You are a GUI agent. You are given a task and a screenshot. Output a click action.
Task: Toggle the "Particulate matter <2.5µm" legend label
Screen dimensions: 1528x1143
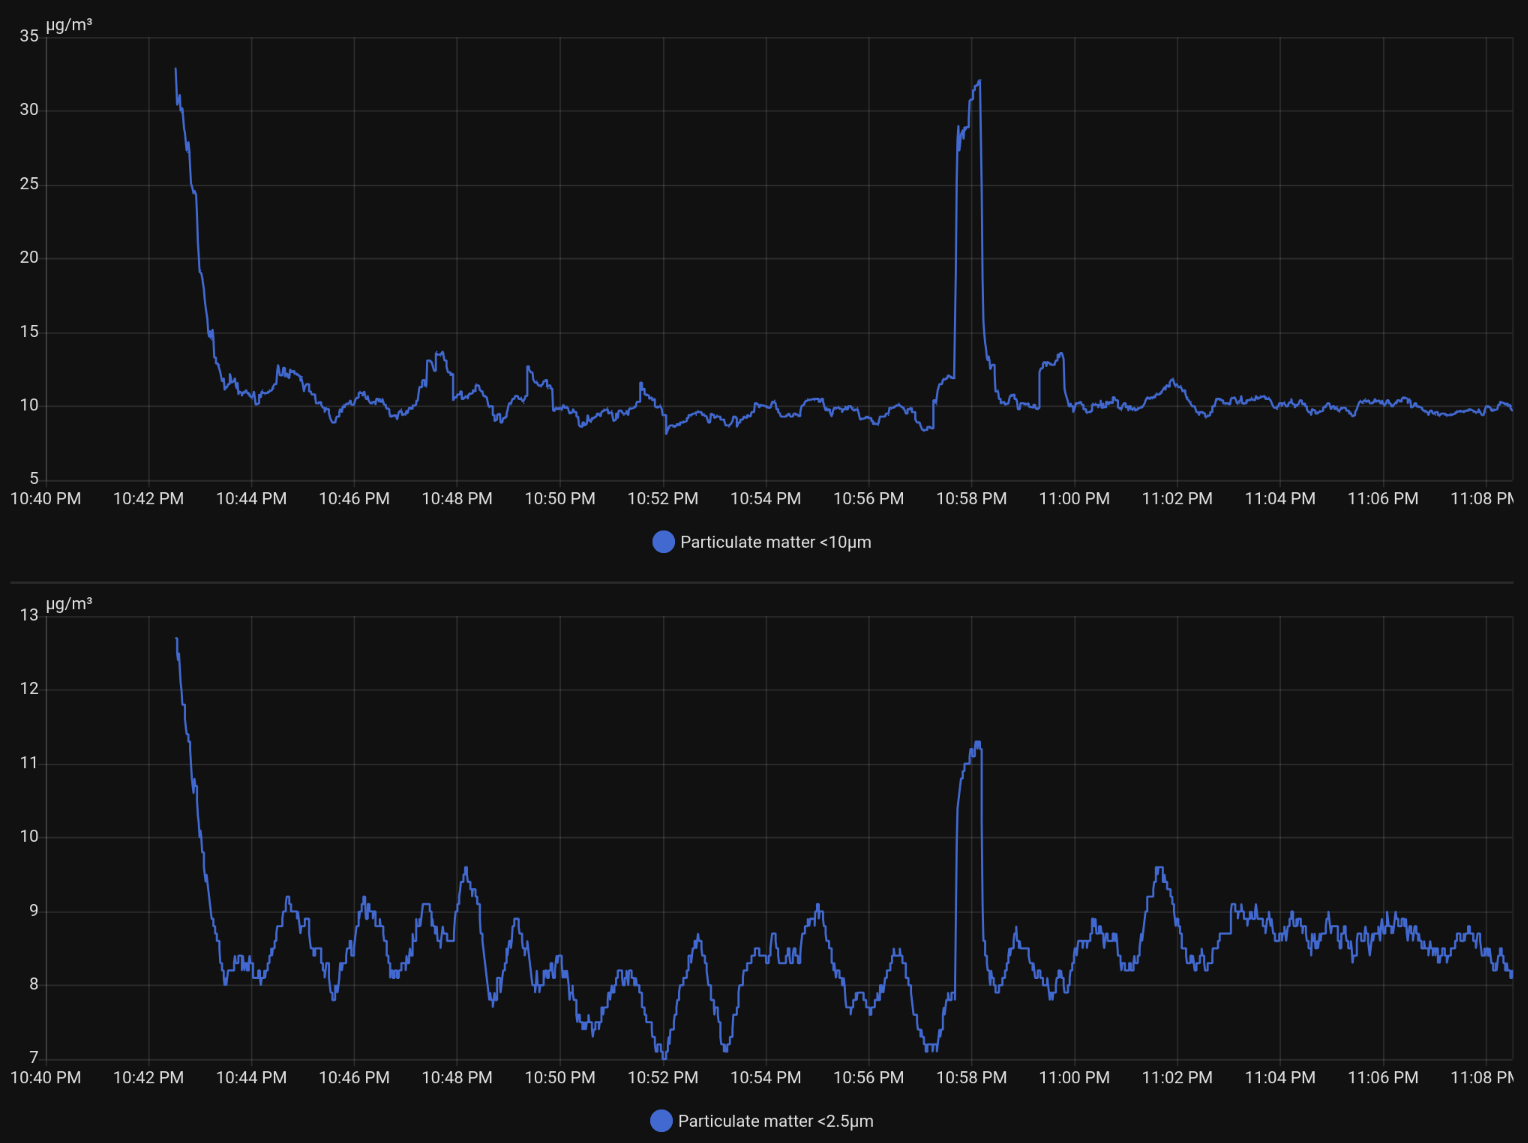pyautogui.click(x=775, y=1121)
